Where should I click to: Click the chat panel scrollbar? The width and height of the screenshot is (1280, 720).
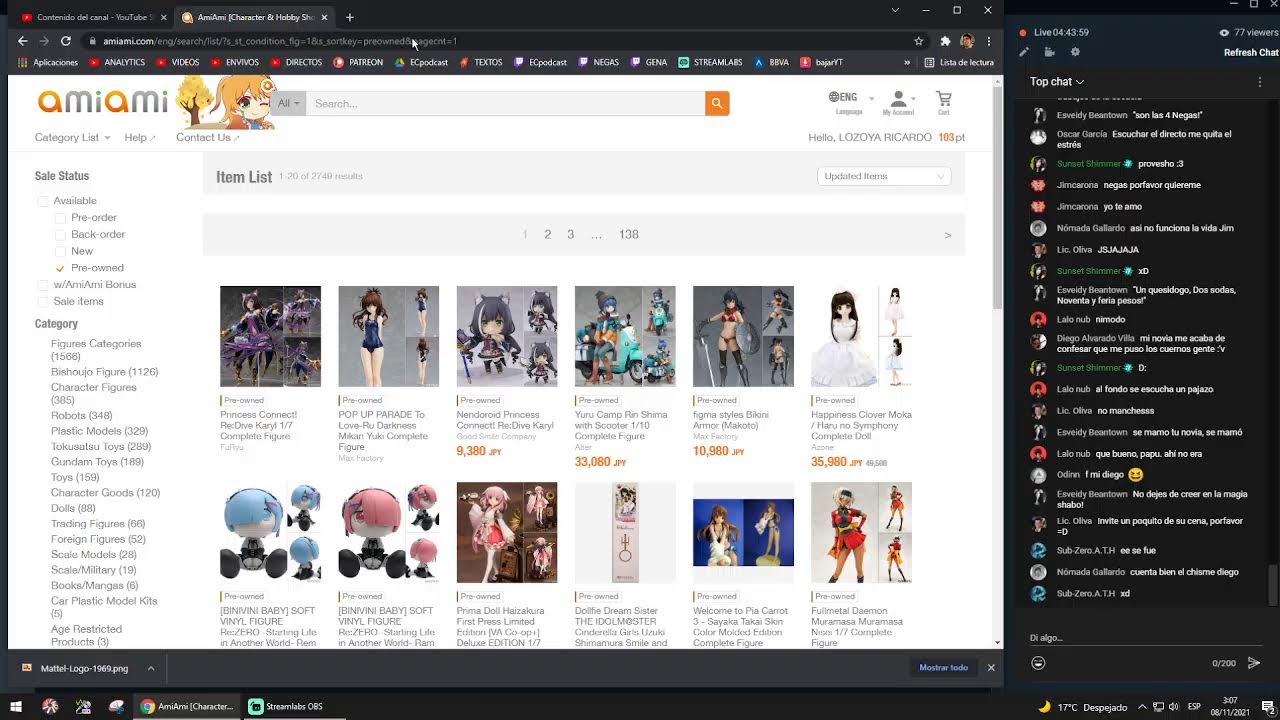coord(1273,583)
